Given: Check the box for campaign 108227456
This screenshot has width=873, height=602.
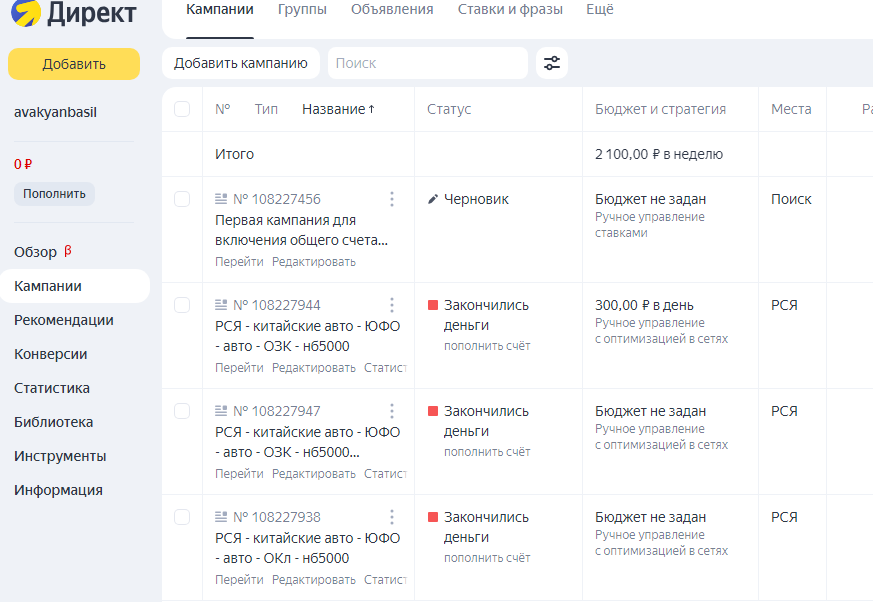Looking at the screenshot, I should 182,199.
